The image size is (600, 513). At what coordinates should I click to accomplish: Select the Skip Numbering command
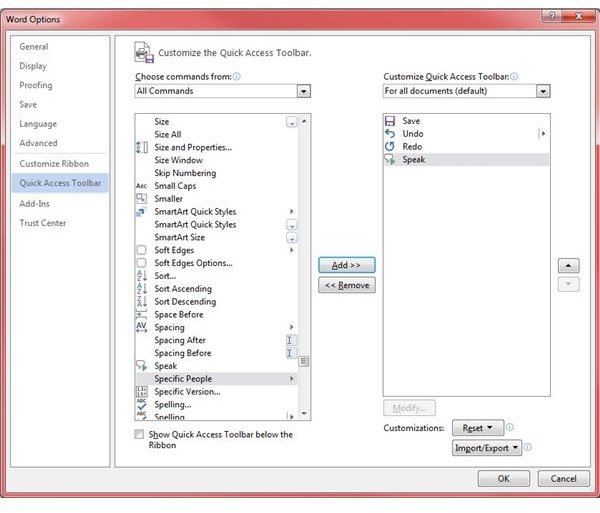[216, 173]
